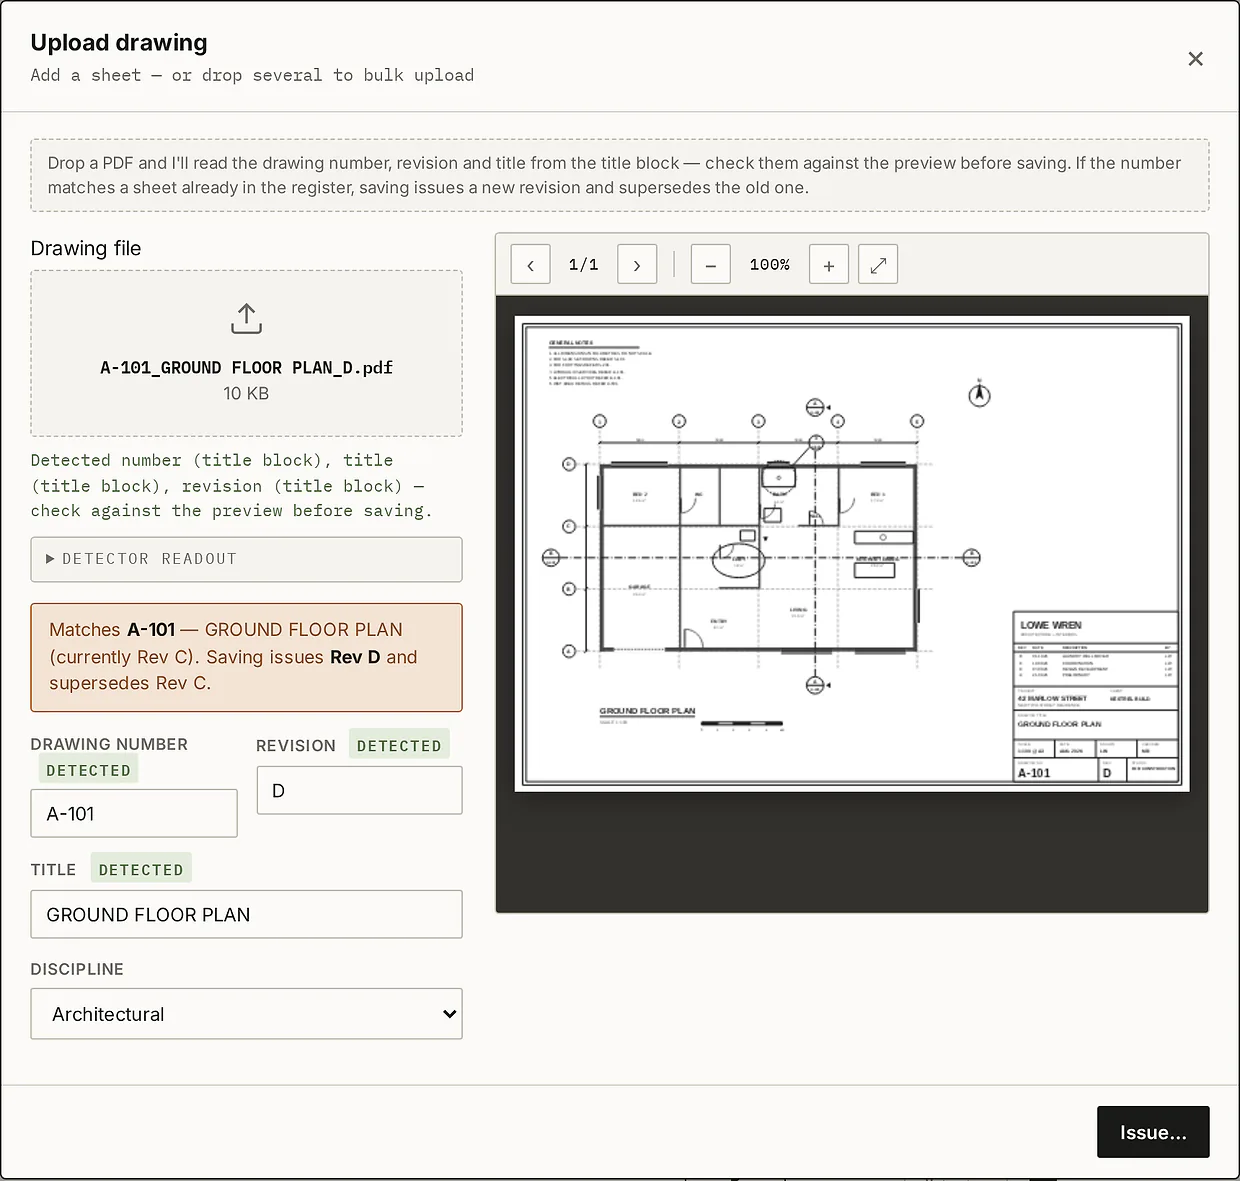1240x1181 pixels.
Task: Click the DETECTED badge under Drawing Number
Action: 88,770
